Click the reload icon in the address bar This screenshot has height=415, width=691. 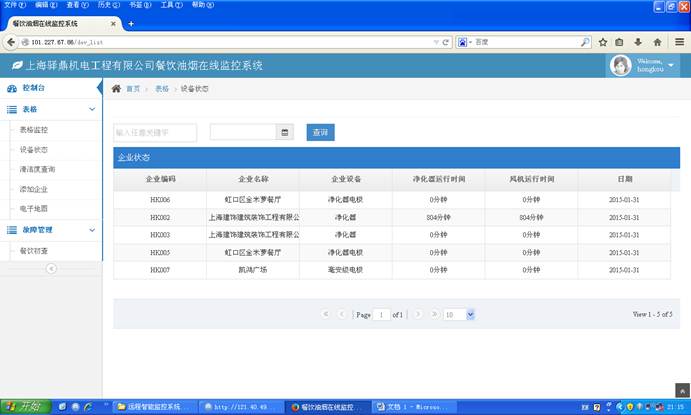[x=446, y=42]
